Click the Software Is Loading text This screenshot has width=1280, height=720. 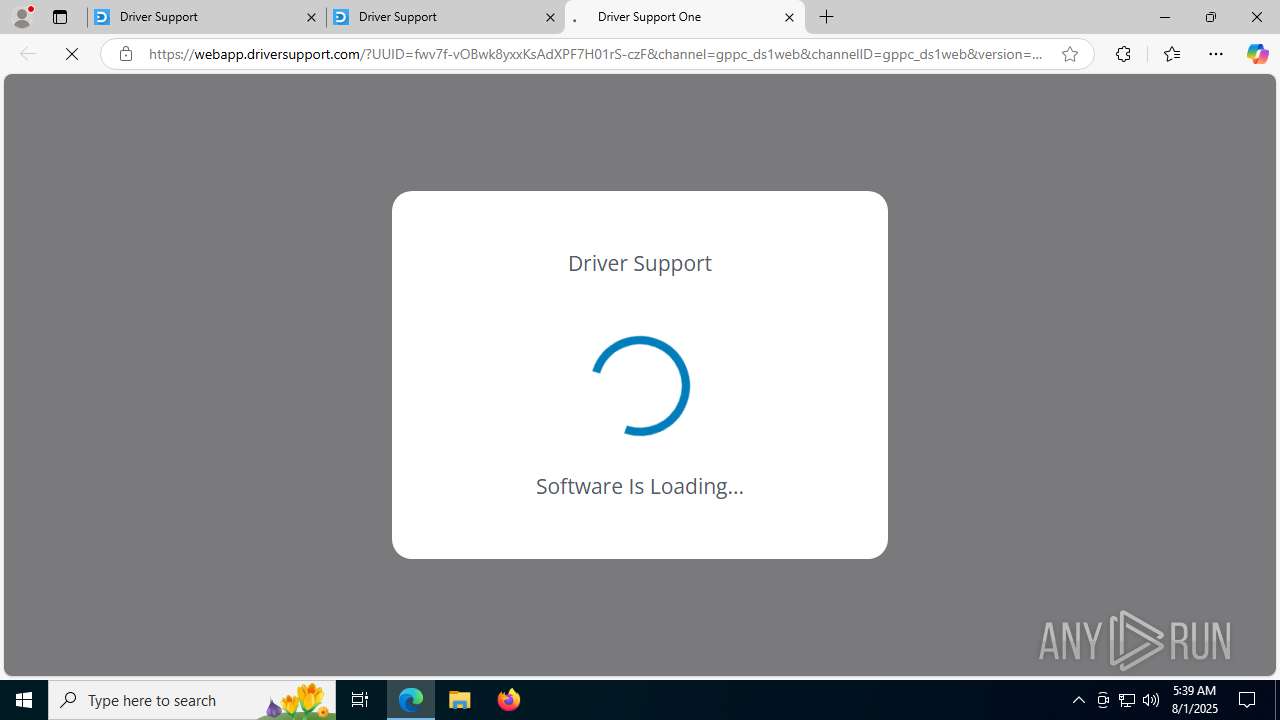pos(640,486)
